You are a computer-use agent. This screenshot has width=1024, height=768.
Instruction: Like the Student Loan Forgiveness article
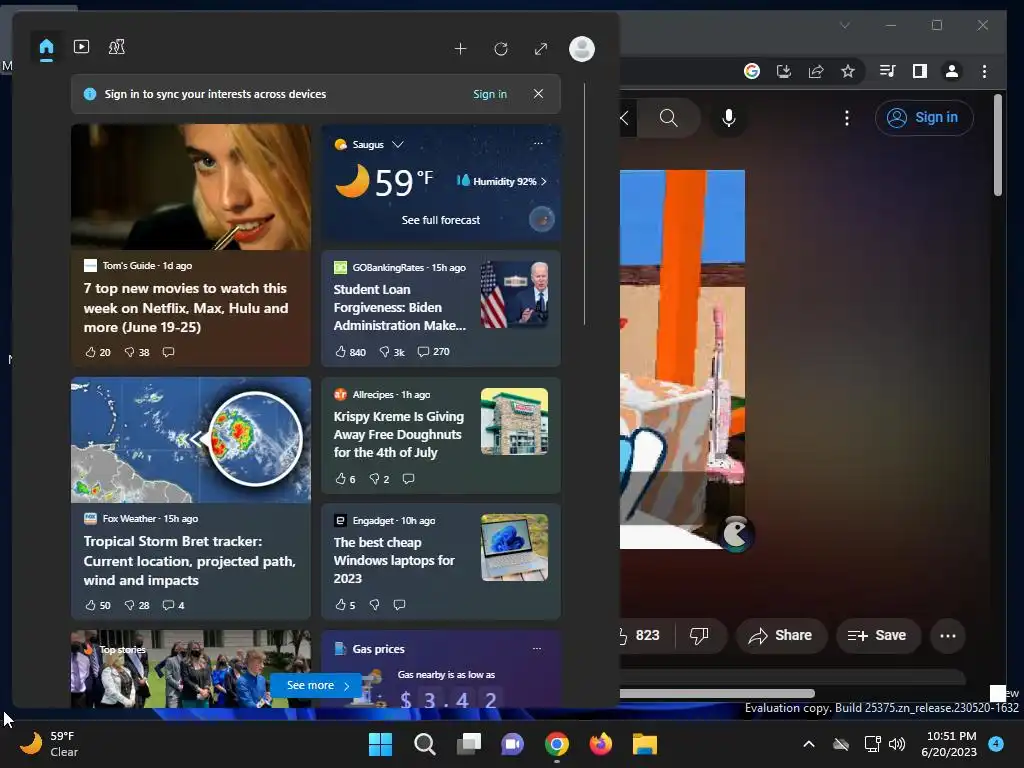pos(350,351)
